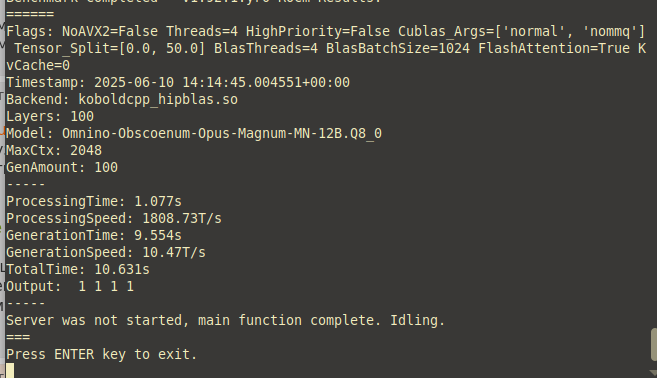Viewport: 657px width, 378px height.
Task: Click the MaxCtx: 2048 value
Action: (86, 150)
